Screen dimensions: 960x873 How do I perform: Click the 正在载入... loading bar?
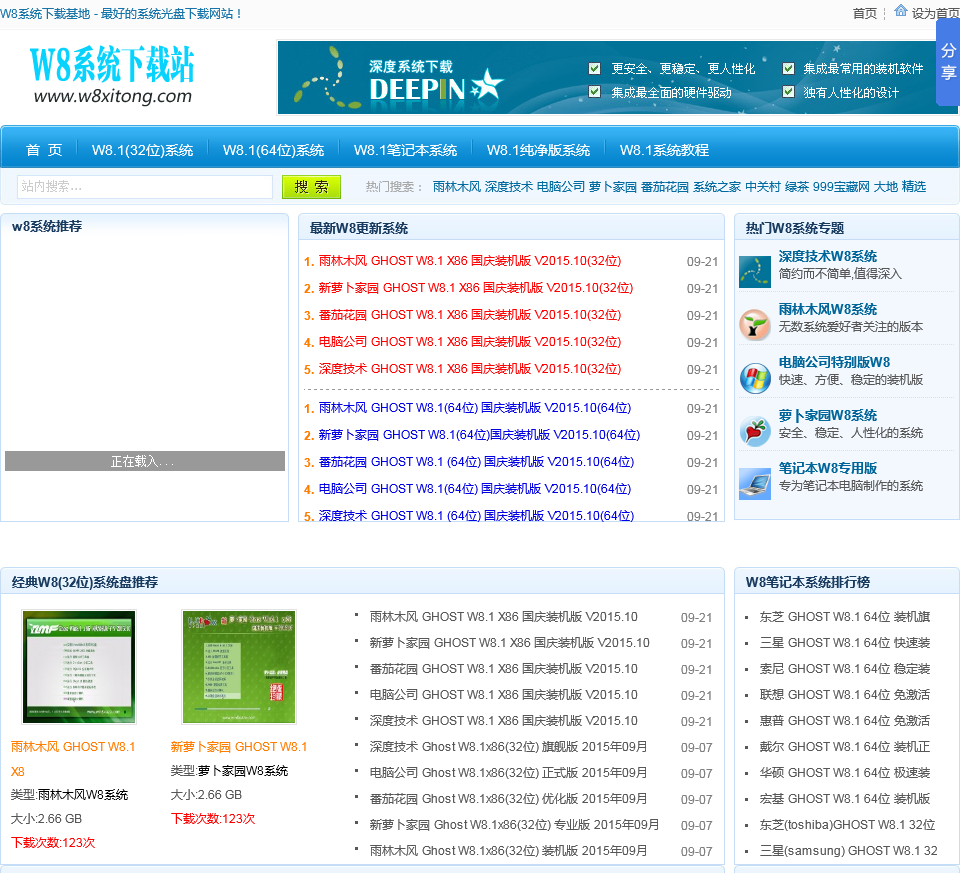pos(144,461)
